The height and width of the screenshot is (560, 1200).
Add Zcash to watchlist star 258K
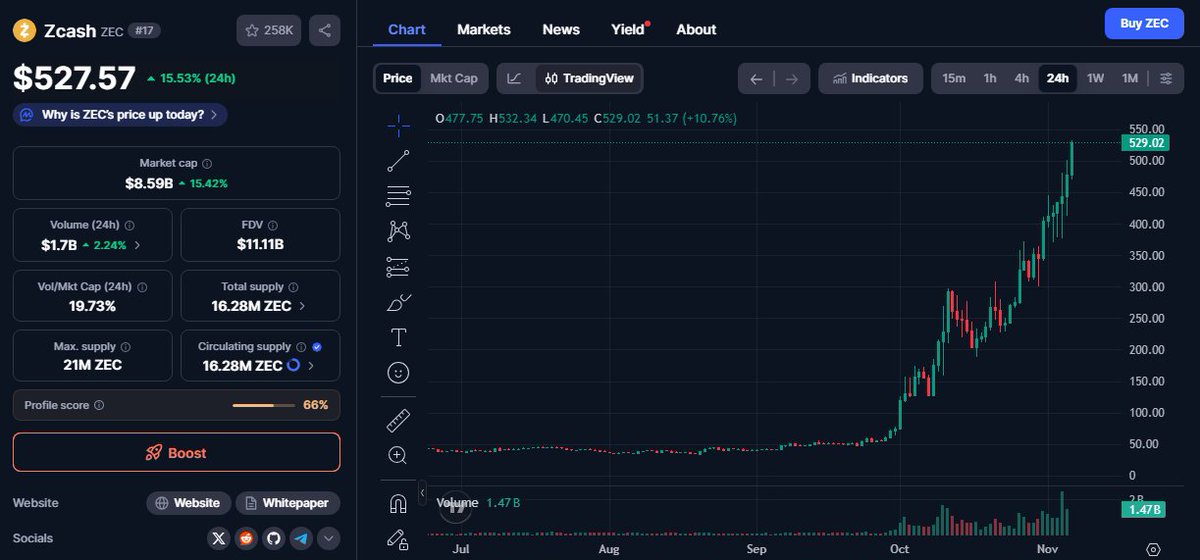click(x=269, y=30)
